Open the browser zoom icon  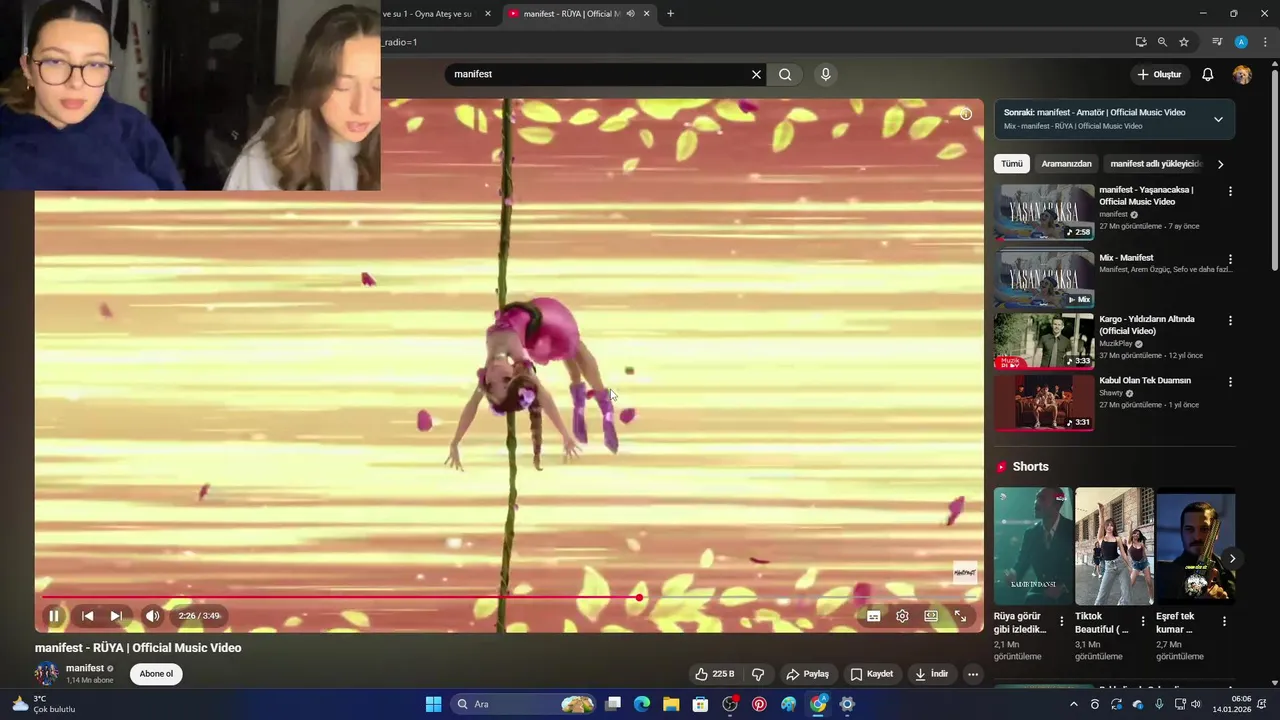pos(1162,42)
